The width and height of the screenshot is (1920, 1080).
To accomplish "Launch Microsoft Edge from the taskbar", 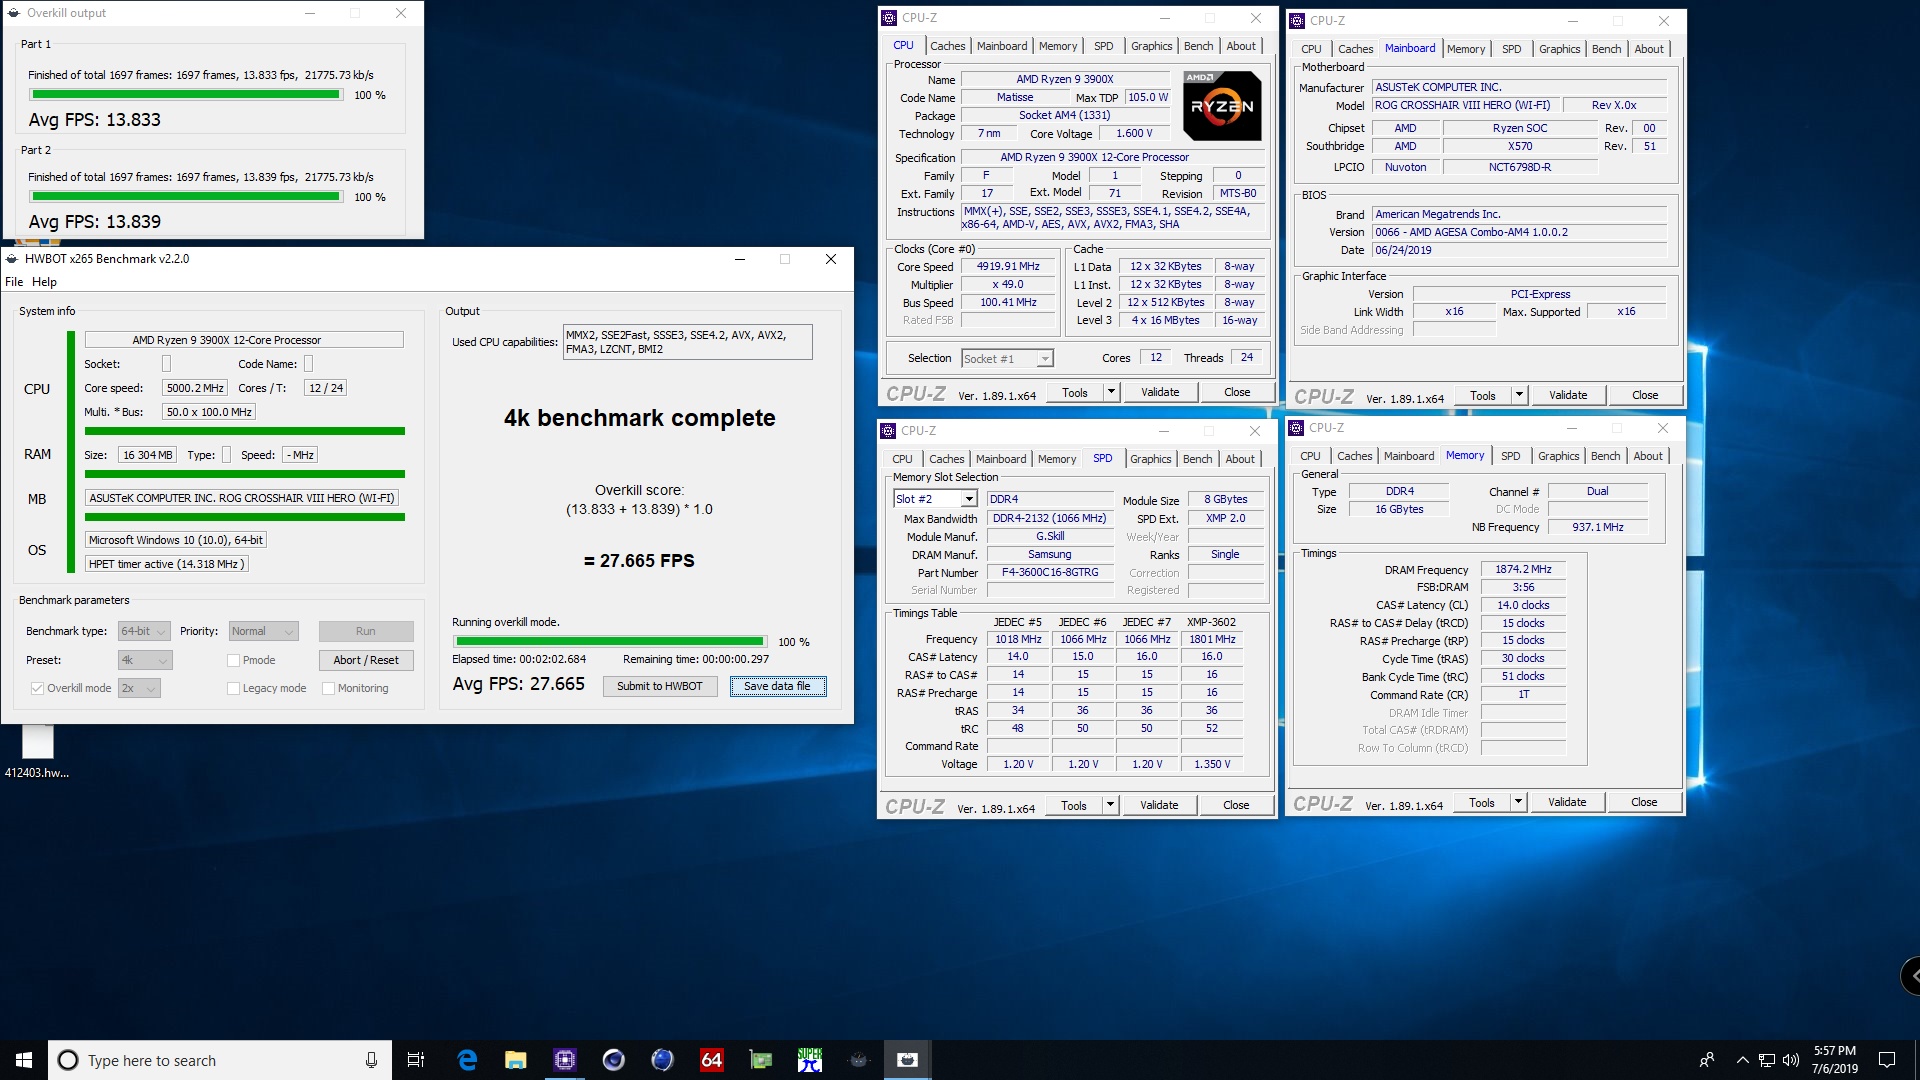I will [467, 1060].
